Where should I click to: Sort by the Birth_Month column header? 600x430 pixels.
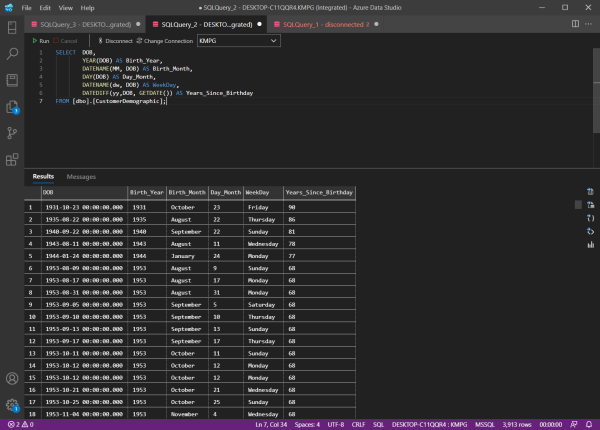tap(185, 191)
